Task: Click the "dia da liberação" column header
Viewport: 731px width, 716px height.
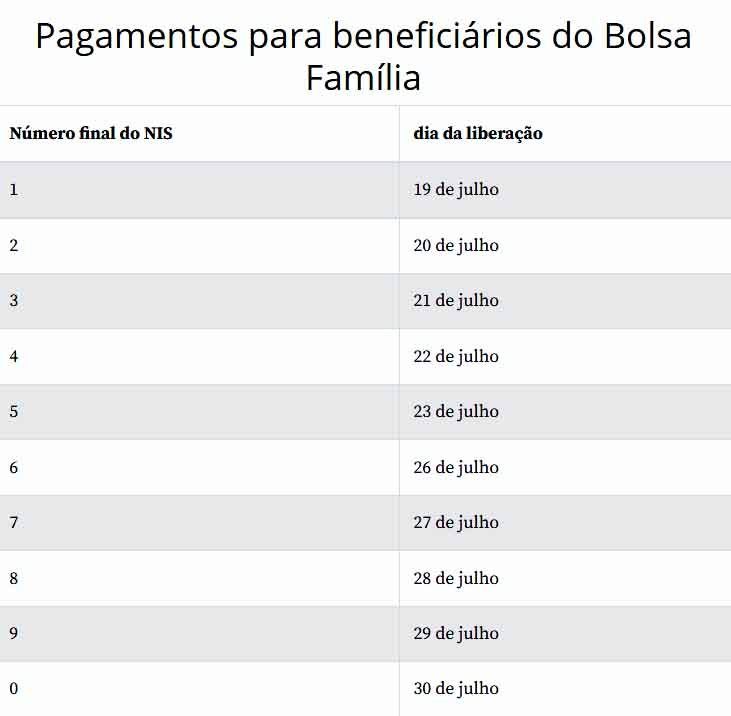Action: [x=478, y=133]
